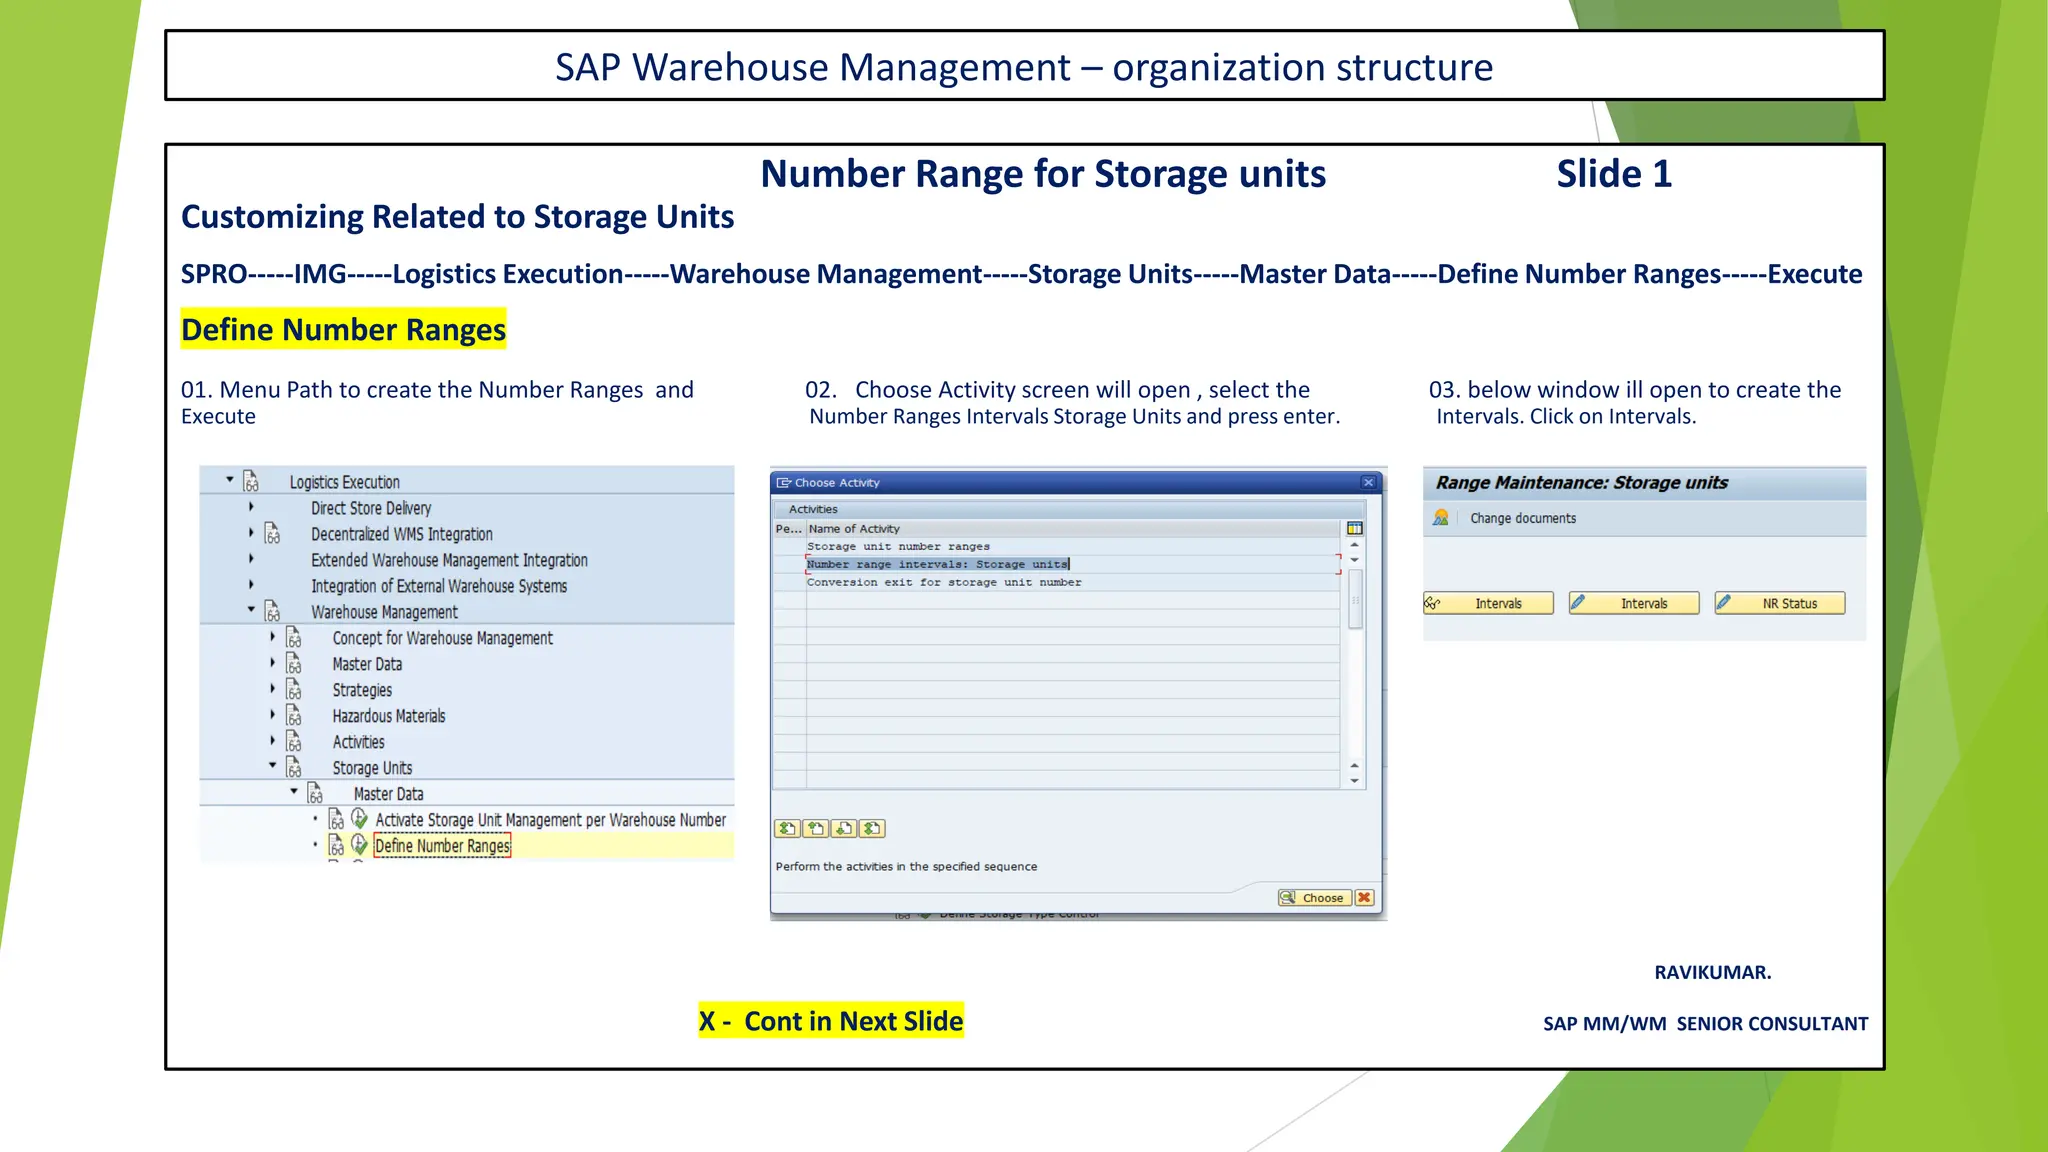Click the 'Activities' group header in dialog

813,509
